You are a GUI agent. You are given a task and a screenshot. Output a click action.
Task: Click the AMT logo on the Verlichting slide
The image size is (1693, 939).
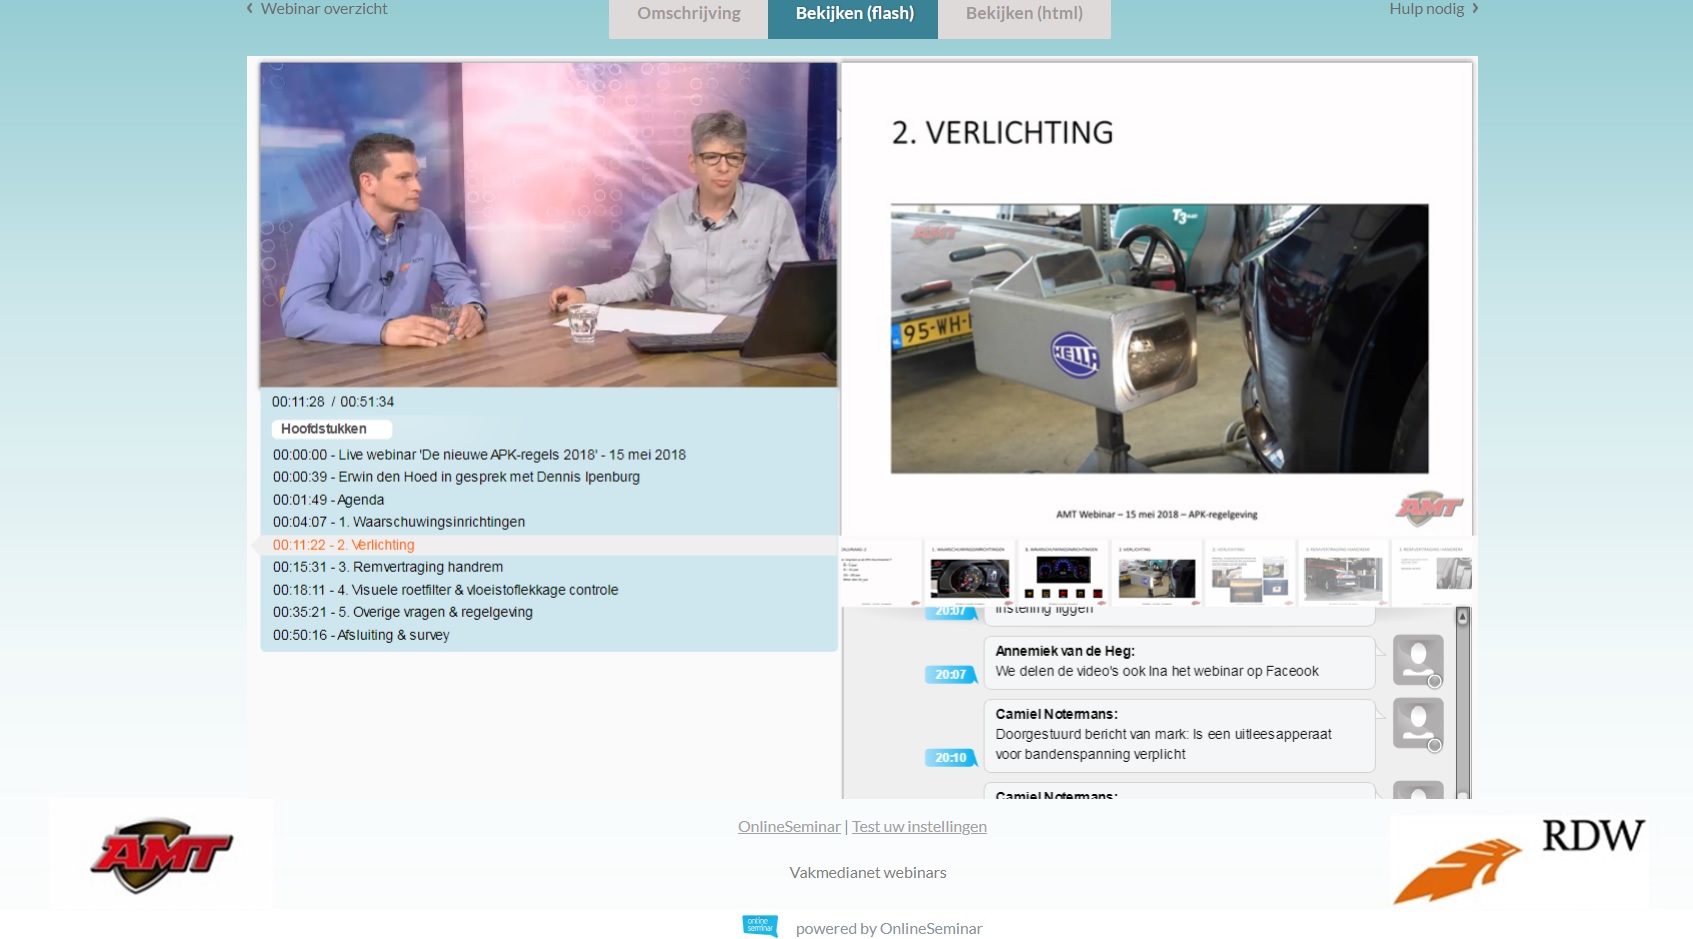[1430, 509]
